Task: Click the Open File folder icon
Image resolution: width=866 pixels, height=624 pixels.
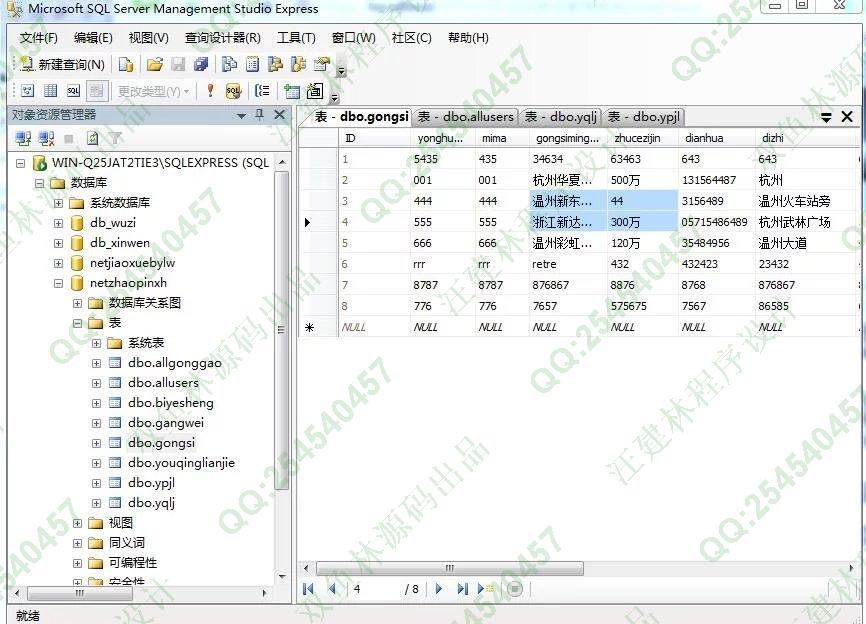Action: [155, 65]
